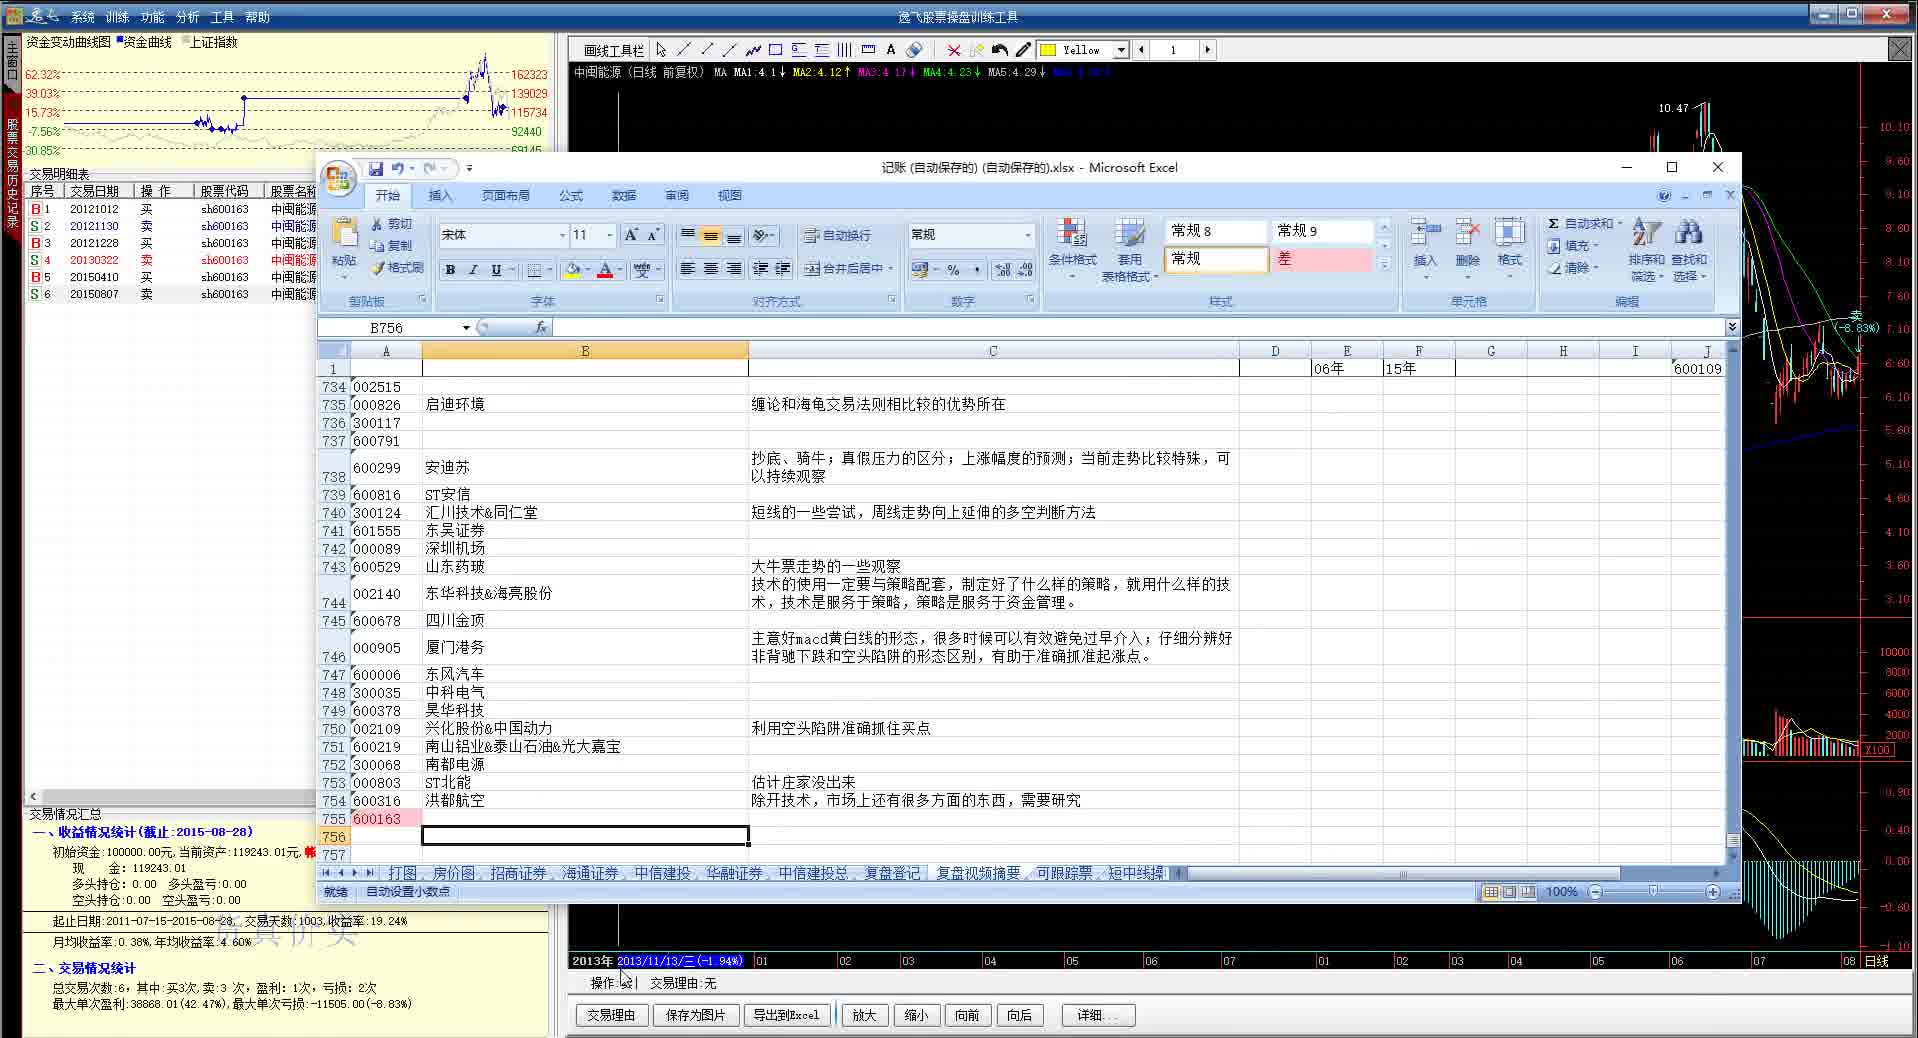The width and height of the screenshot is (1918, 1038).
Task: Click the format painter (格式刷) button
Action: (396, 268)
